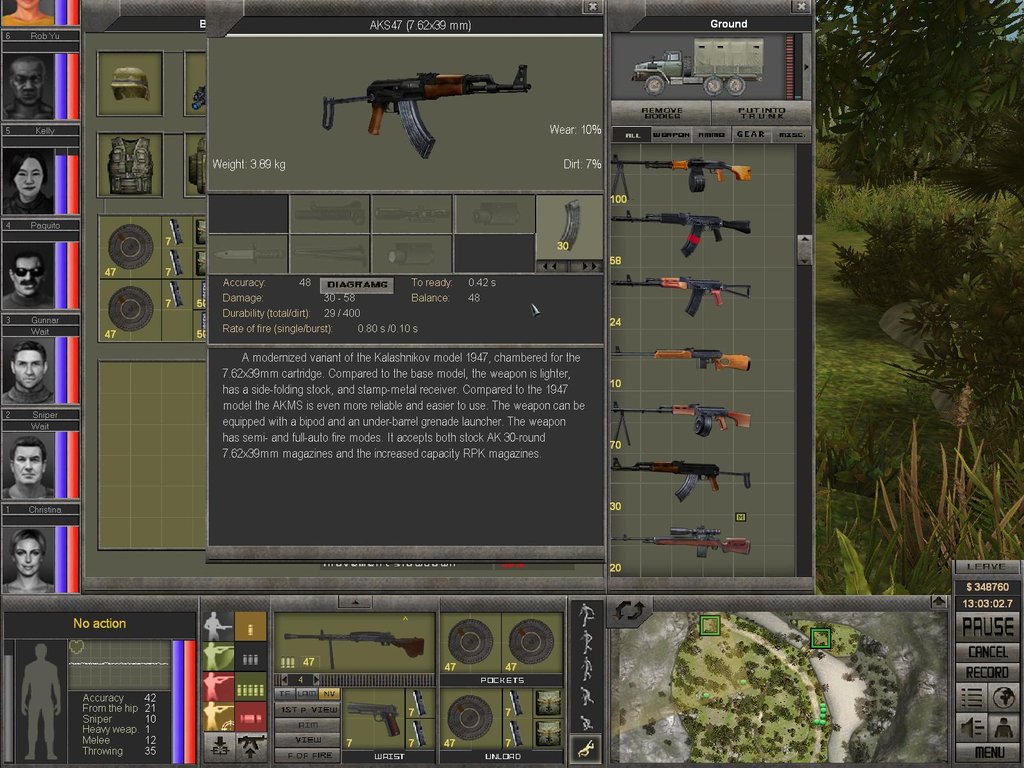Choose long five-round burst fire mode
The image size is (1024, 768).
click(x=250, y=688)
